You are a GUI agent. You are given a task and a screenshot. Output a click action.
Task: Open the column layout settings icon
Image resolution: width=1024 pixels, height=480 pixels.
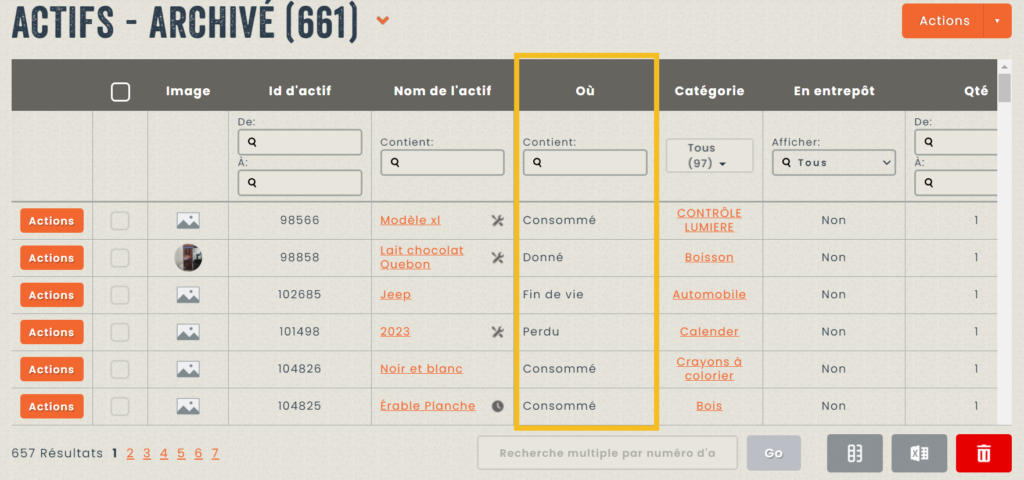tap(854, 453)
